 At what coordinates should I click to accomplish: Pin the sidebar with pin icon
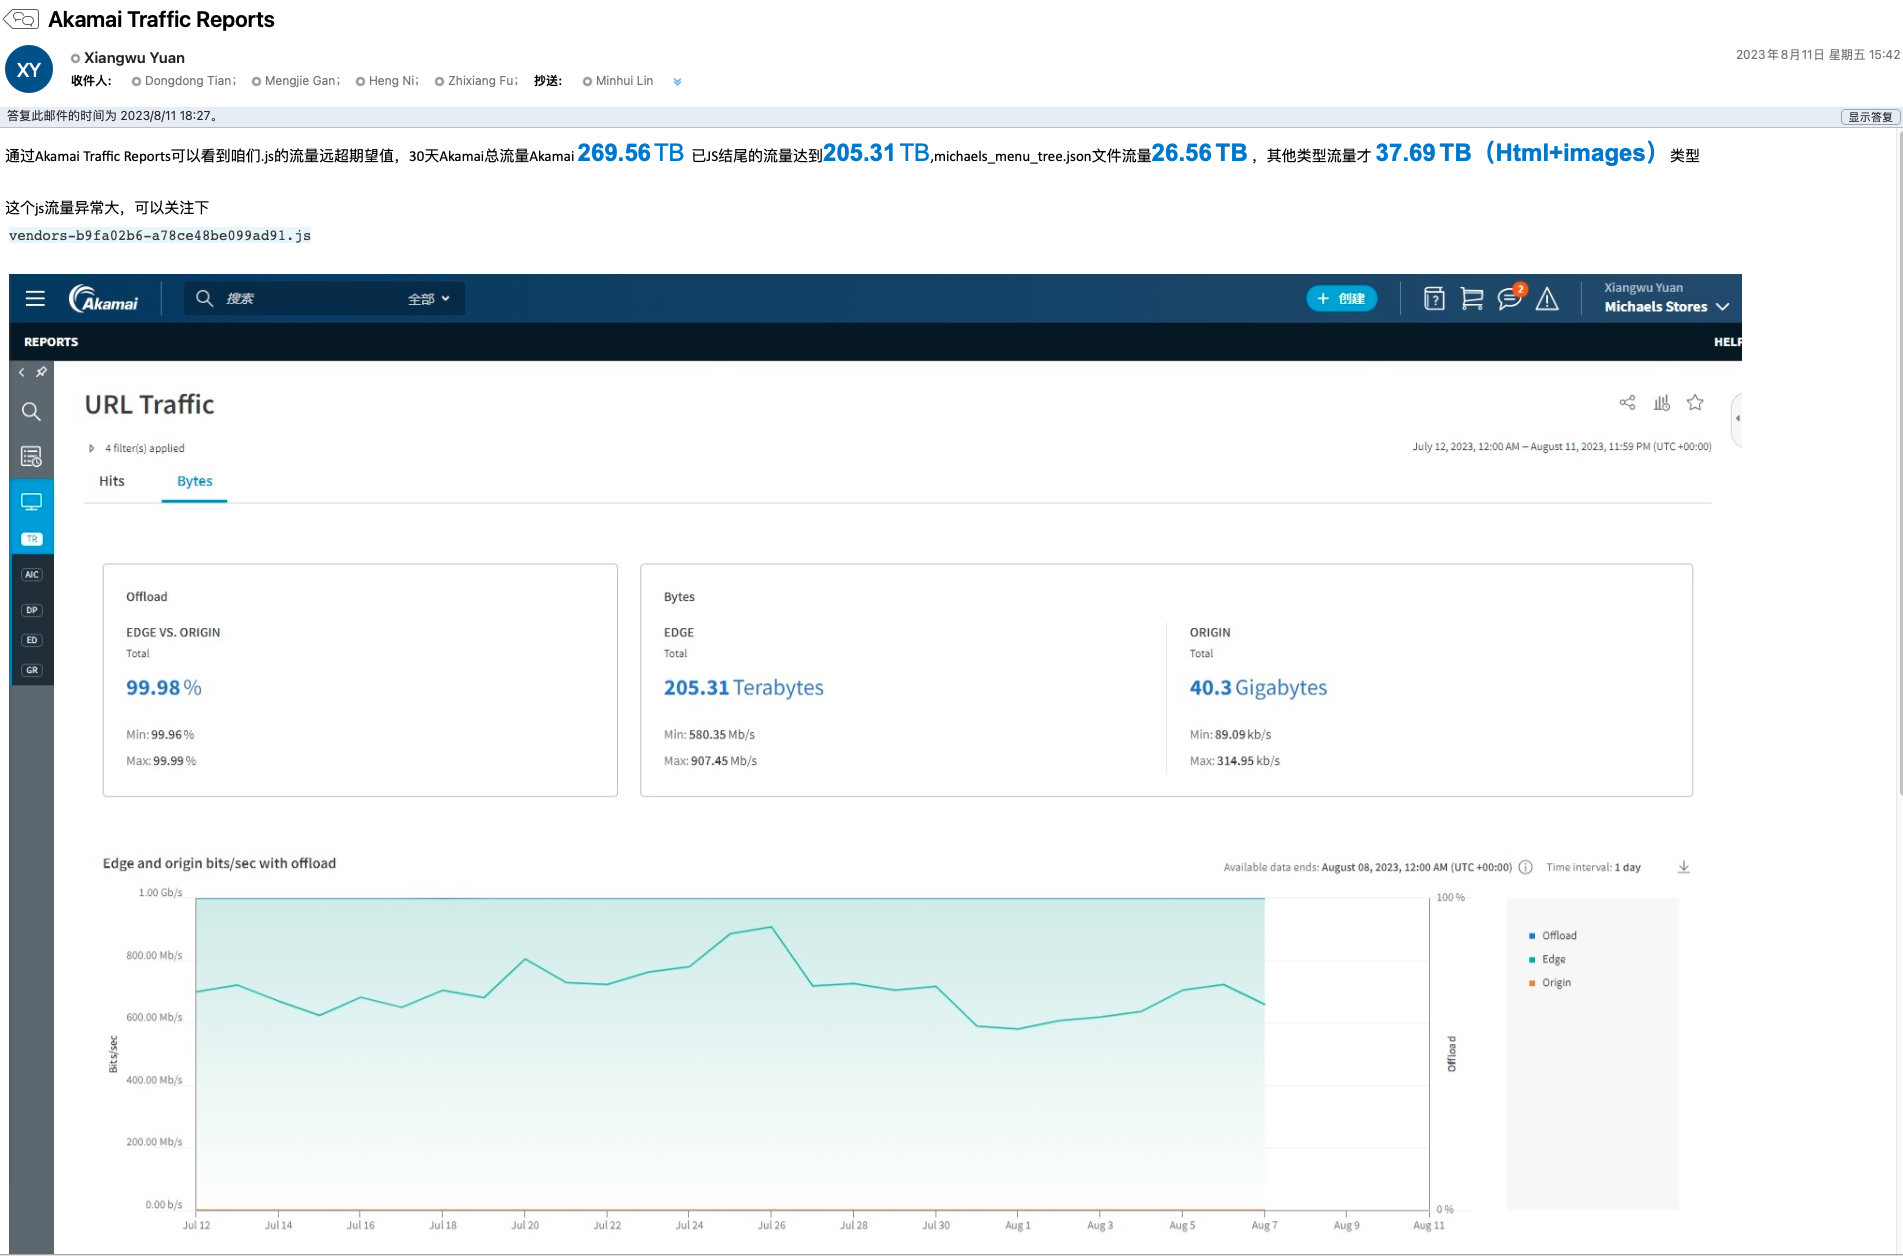[x=41, y=372]
